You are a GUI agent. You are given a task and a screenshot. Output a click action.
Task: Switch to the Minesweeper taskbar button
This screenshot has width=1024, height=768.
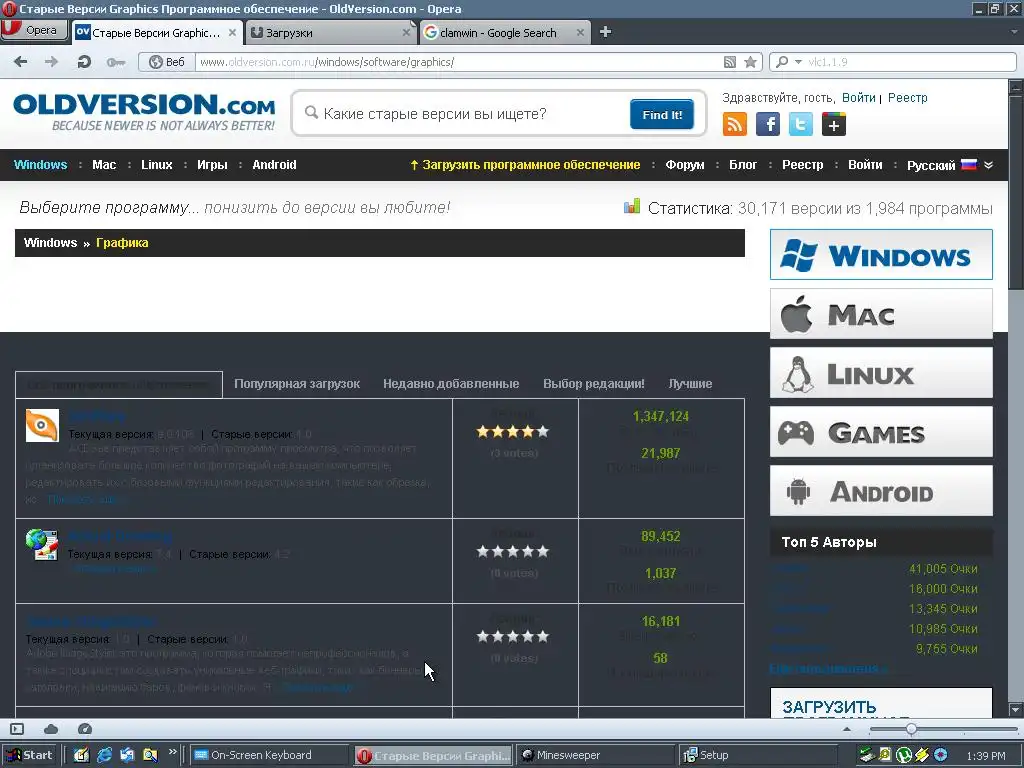pyautogui.click(x=593, y=755)
